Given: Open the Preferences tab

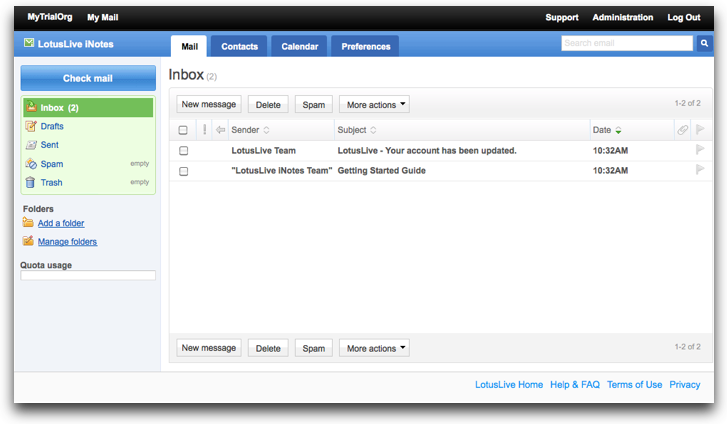Looking at the screenshot, I should 366,46.
